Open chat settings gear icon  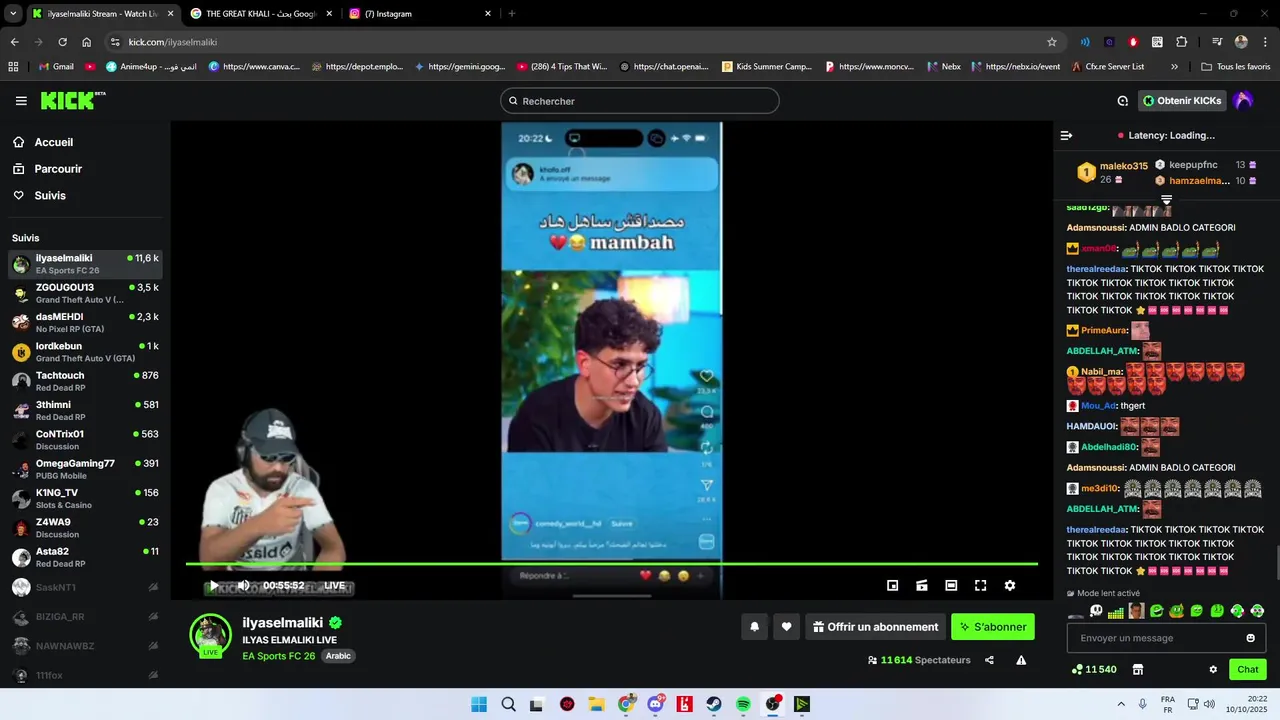(x=1213, y=670)
